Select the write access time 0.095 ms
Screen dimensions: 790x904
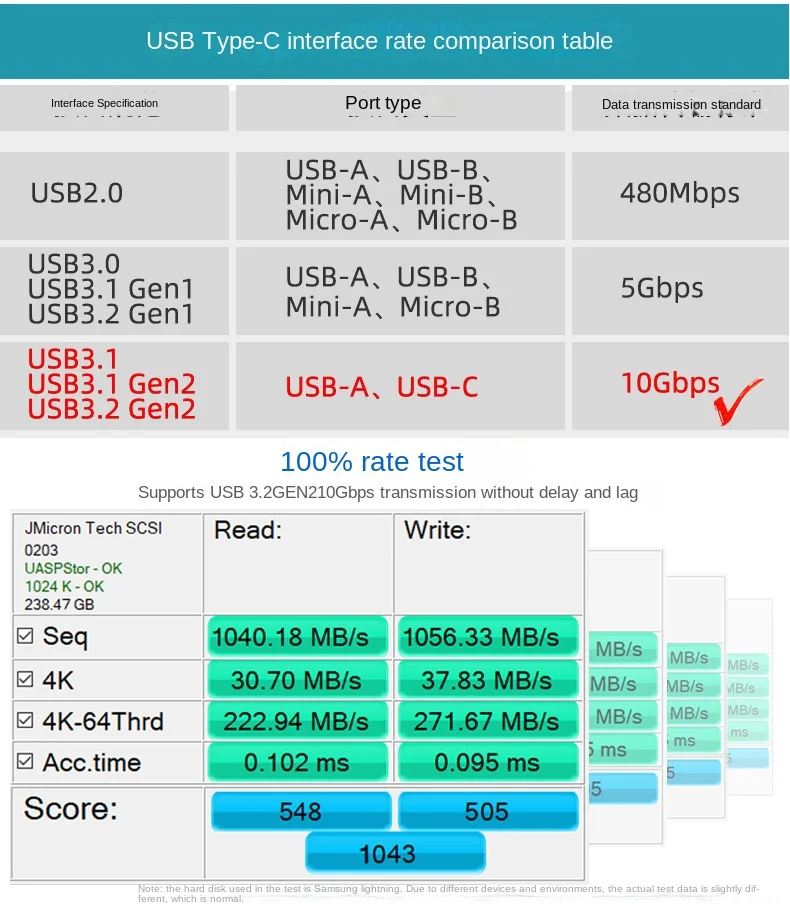tap(487, 763)
